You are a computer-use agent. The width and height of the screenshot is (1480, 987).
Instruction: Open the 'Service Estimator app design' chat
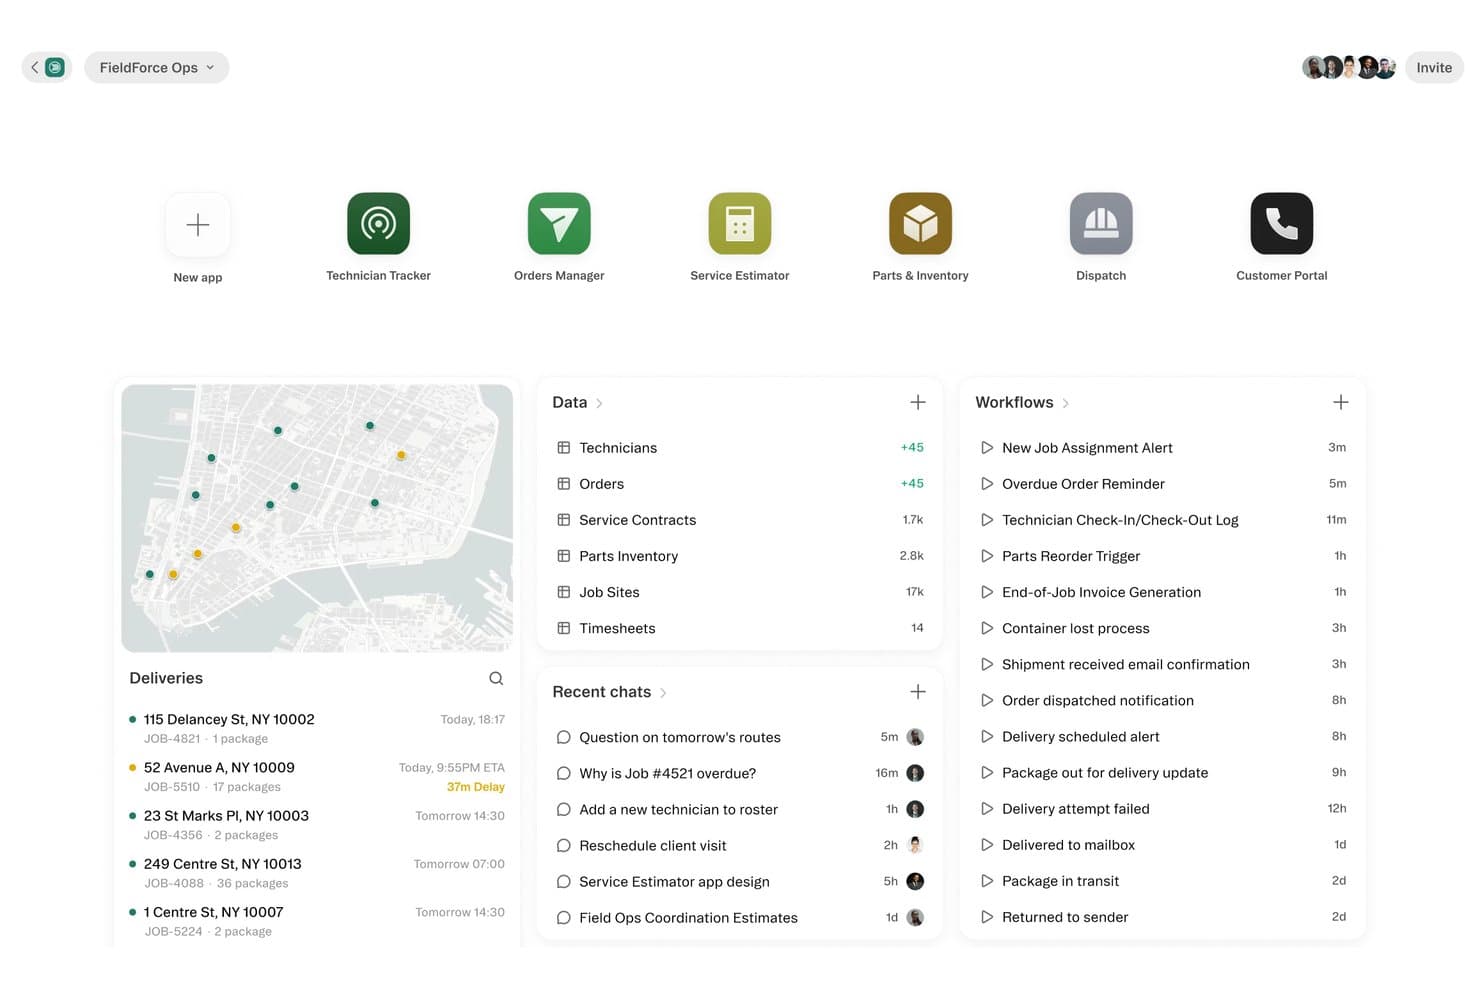pos(740,882)
